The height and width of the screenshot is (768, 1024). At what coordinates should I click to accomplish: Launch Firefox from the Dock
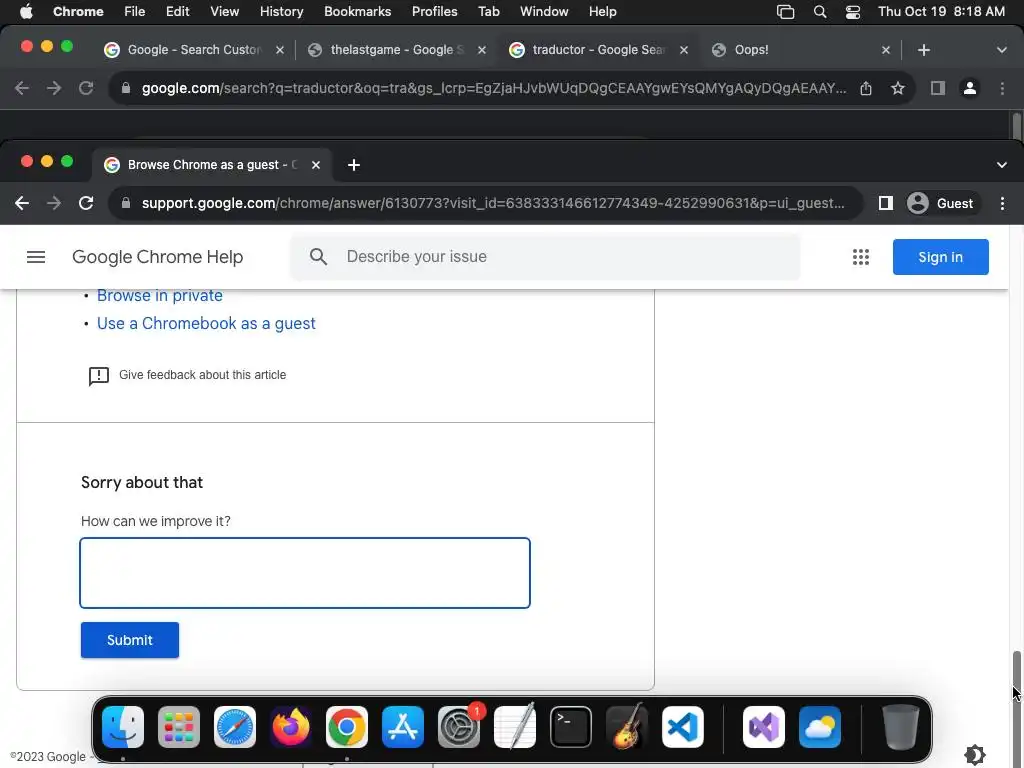tap(291, 726)
